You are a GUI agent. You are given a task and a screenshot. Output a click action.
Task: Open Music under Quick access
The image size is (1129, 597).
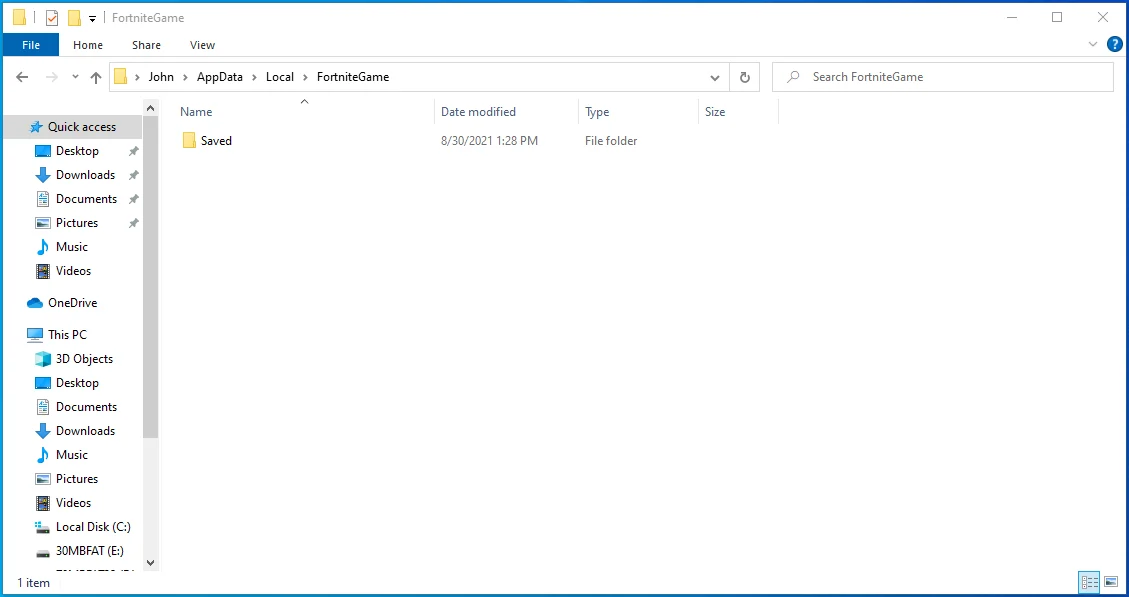pyautogui.click(x=71, y=247)
